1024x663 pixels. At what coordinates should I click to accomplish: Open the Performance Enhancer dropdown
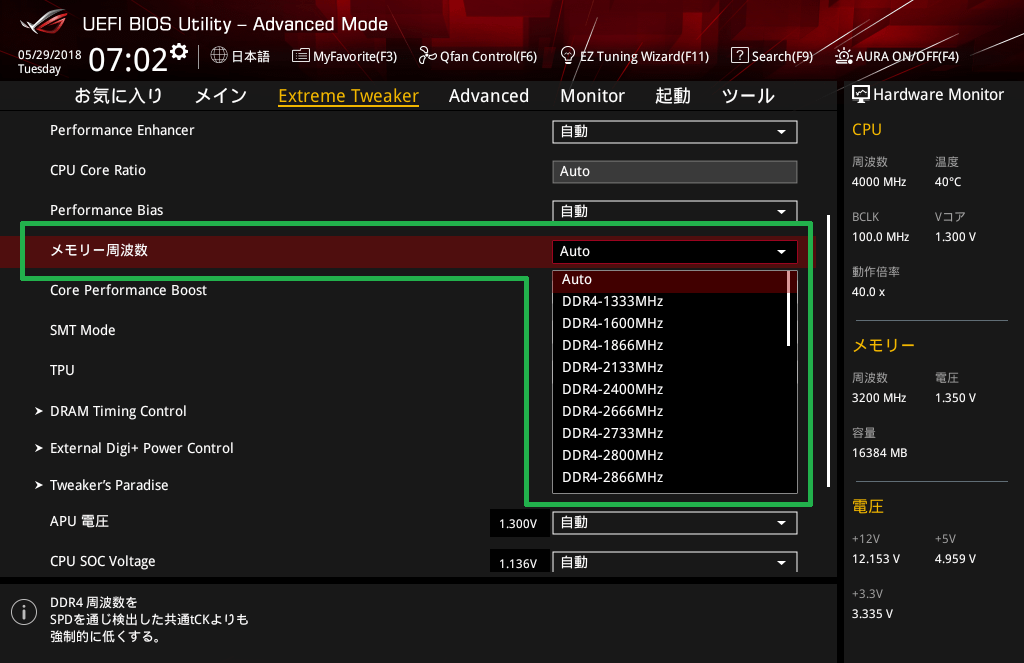(675, 132)
